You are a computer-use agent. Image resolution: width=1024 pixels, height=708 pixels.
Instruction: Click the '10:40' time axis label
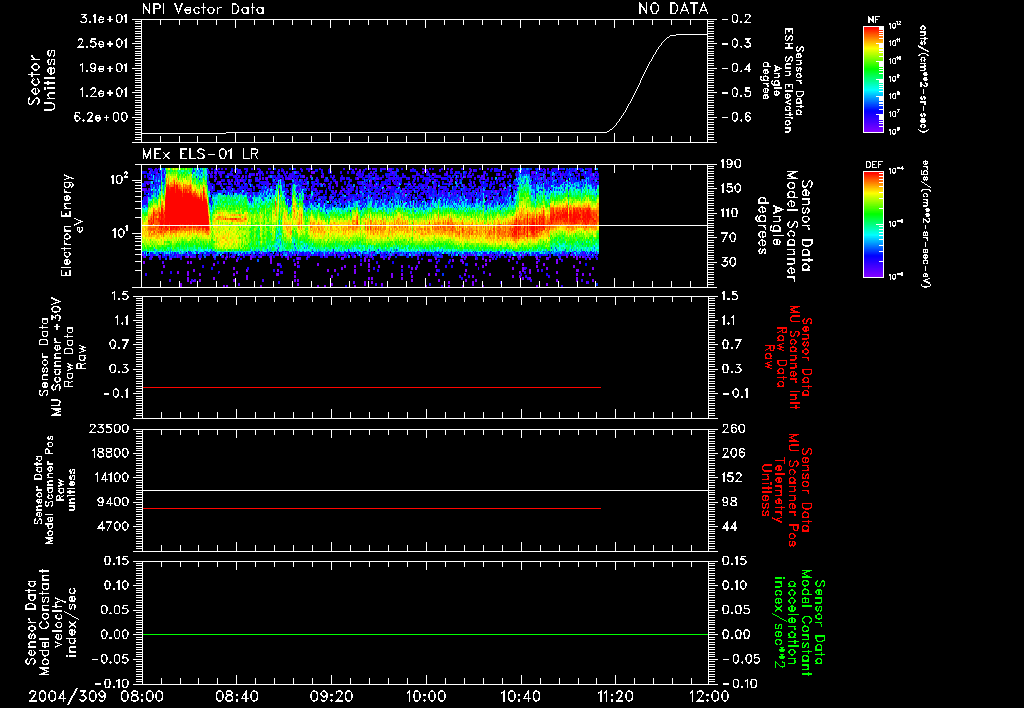(520, 696)
